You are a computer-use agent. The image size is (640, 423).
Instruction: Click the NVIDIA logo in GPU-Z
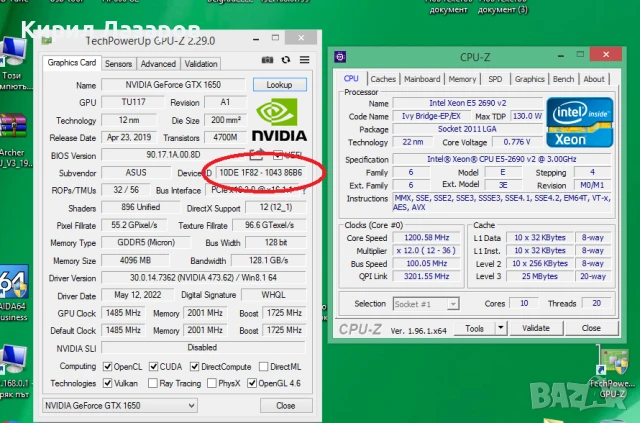[279, 120]
